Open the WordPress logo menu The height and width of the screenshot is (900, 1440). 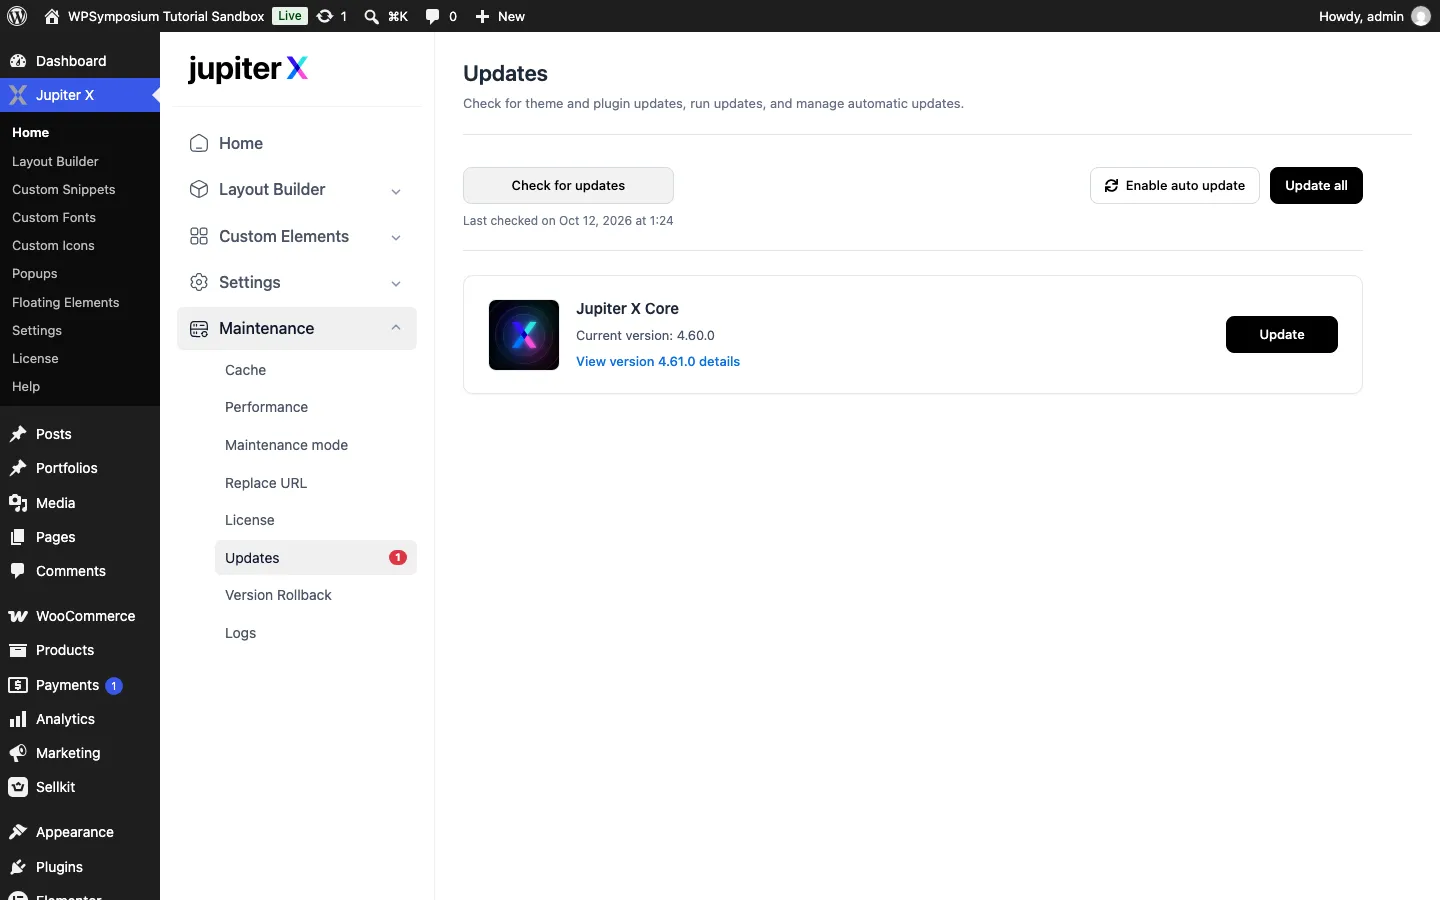[17, 16]
